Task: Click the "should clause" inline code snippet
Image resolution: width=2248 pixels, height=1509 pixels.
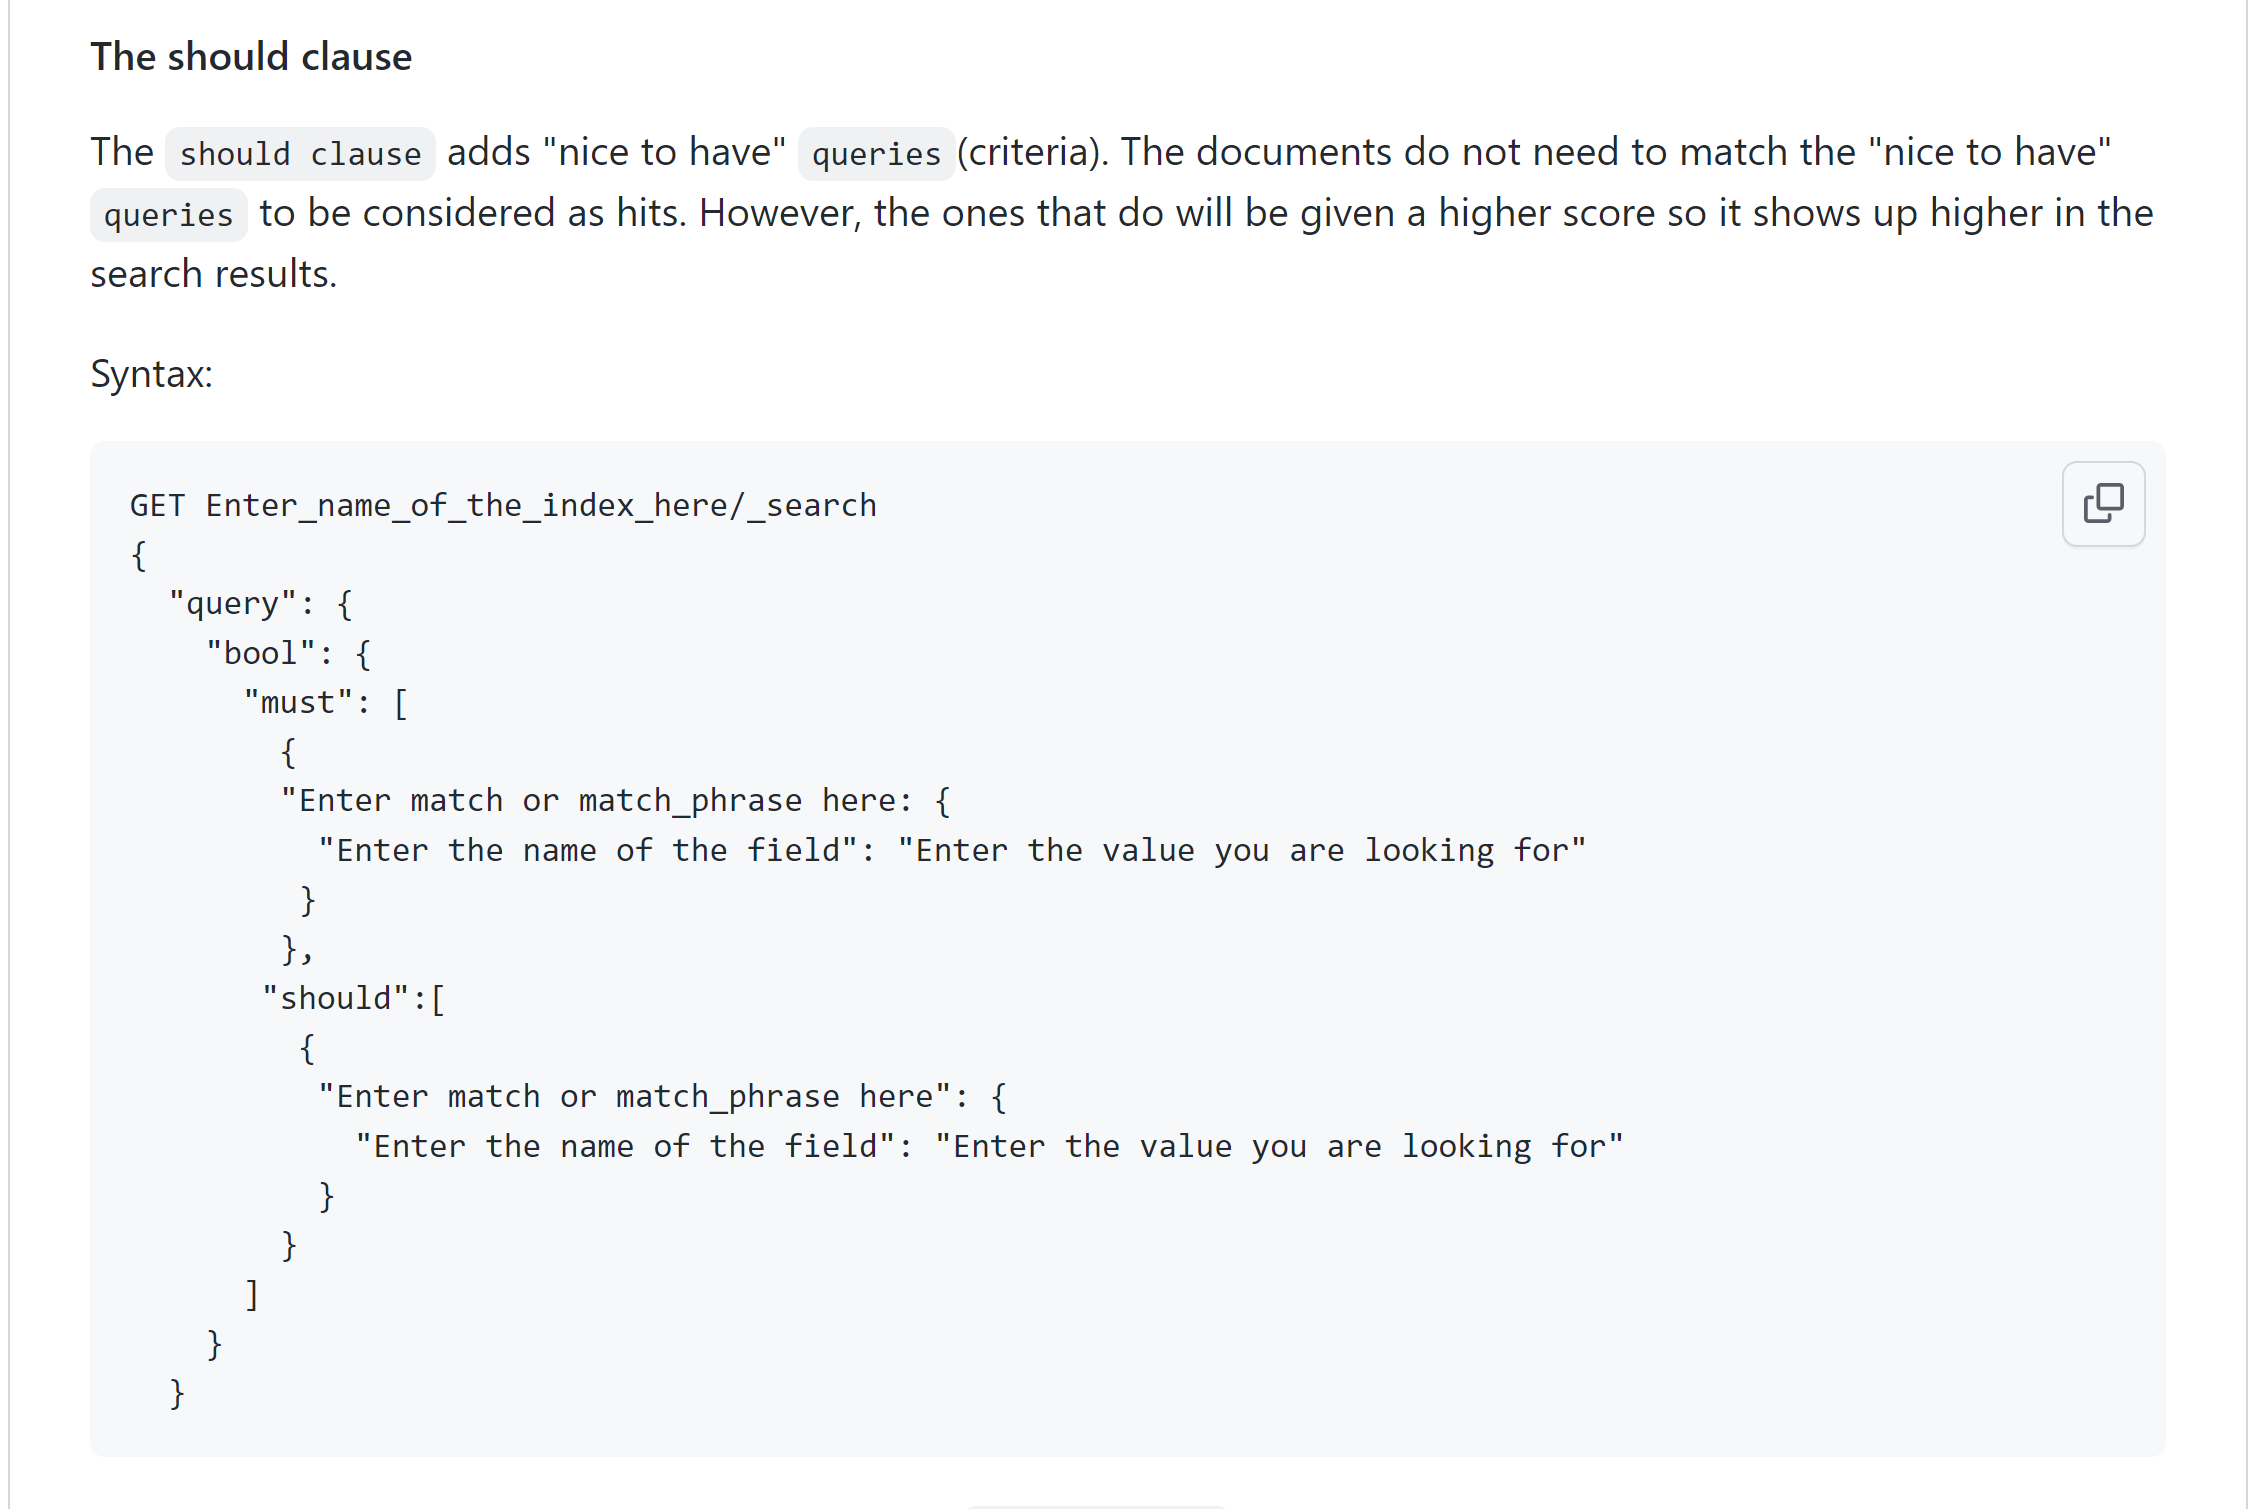Action: (x=300, y=154)
